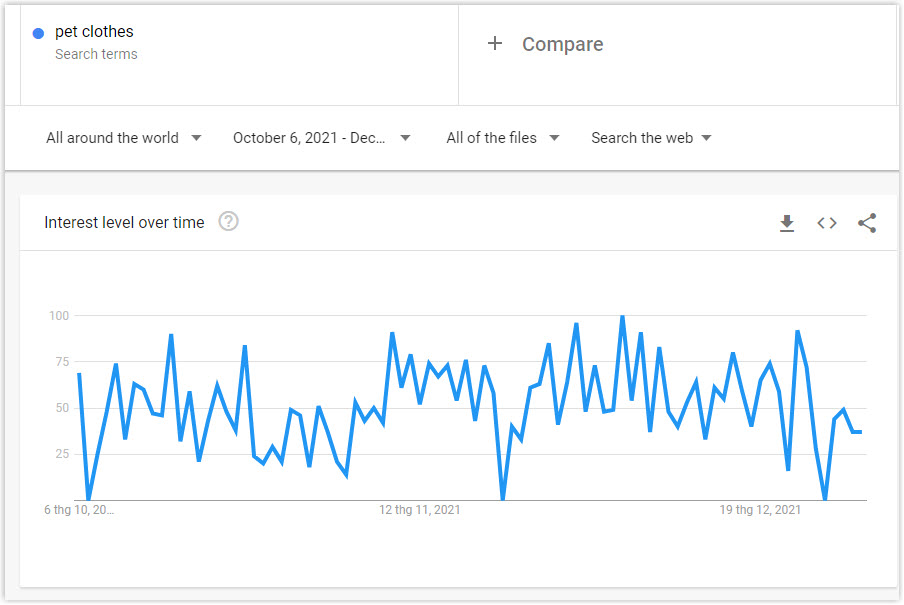Image resolution: width=904 pixels, height=605 pixels.
Task: Share the interest over time chart
Action: pyautogui.click(x=867, y=223)
